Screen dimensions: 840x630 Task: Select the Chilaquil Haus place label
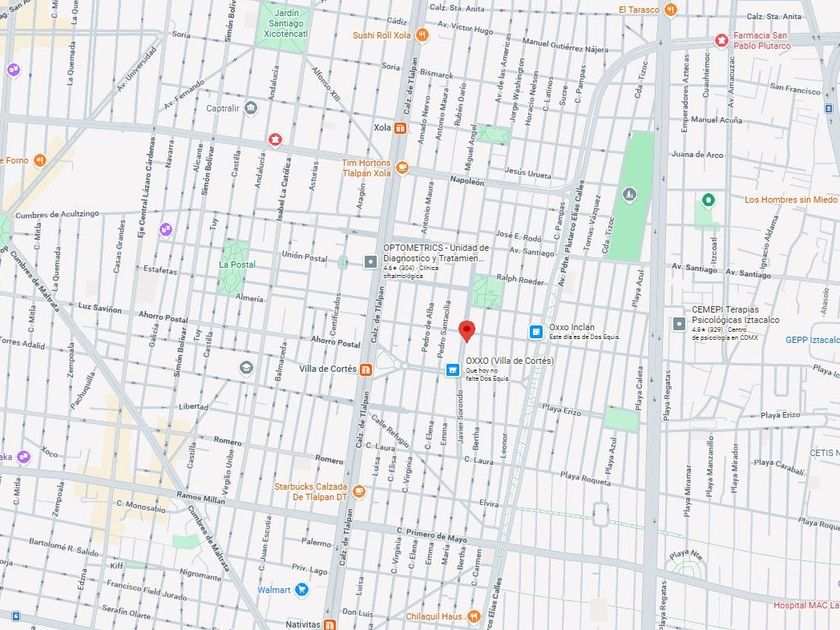coord(434,617)
